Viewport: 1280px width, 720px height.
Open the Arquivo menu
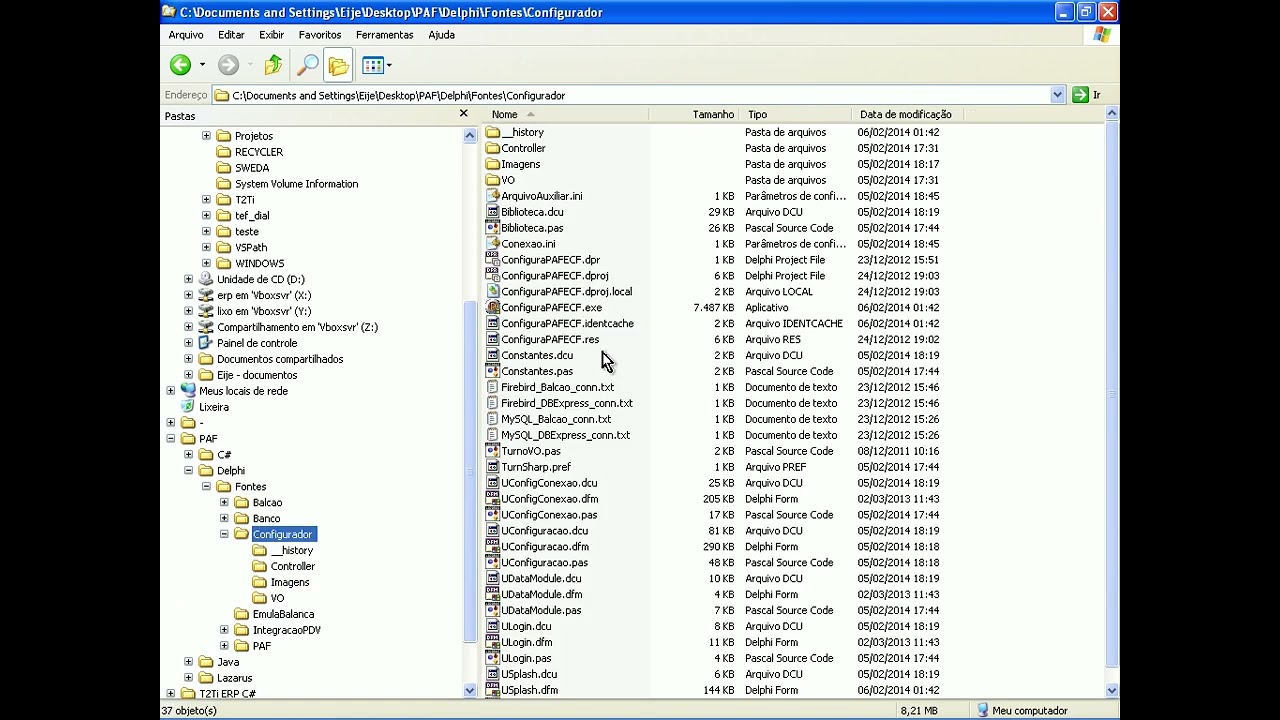186,35
